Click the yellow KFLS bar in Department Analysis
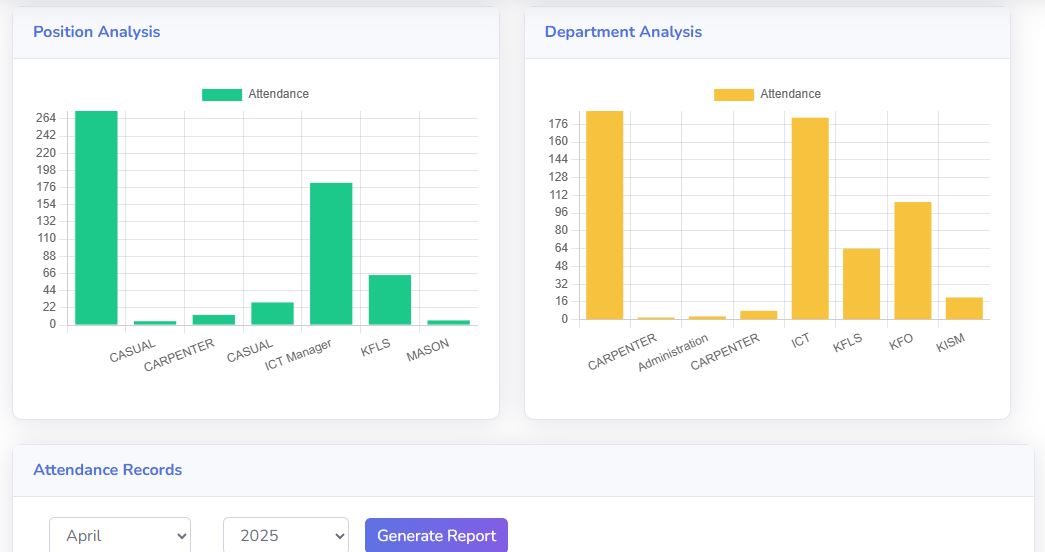Image resolution: width=1045 pixels, height=552 pixels. pyautogui.click(x=861, y=284)
